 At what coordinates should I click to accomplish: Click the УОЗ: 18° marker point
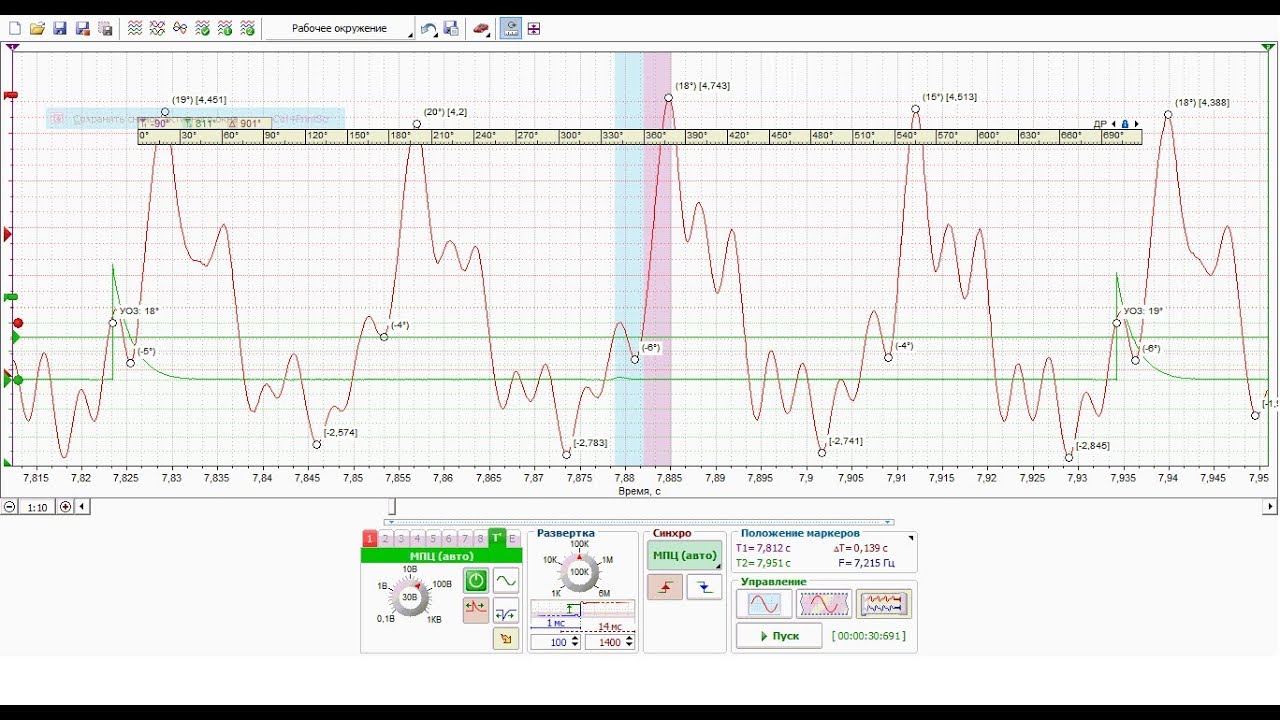[113, 323]
